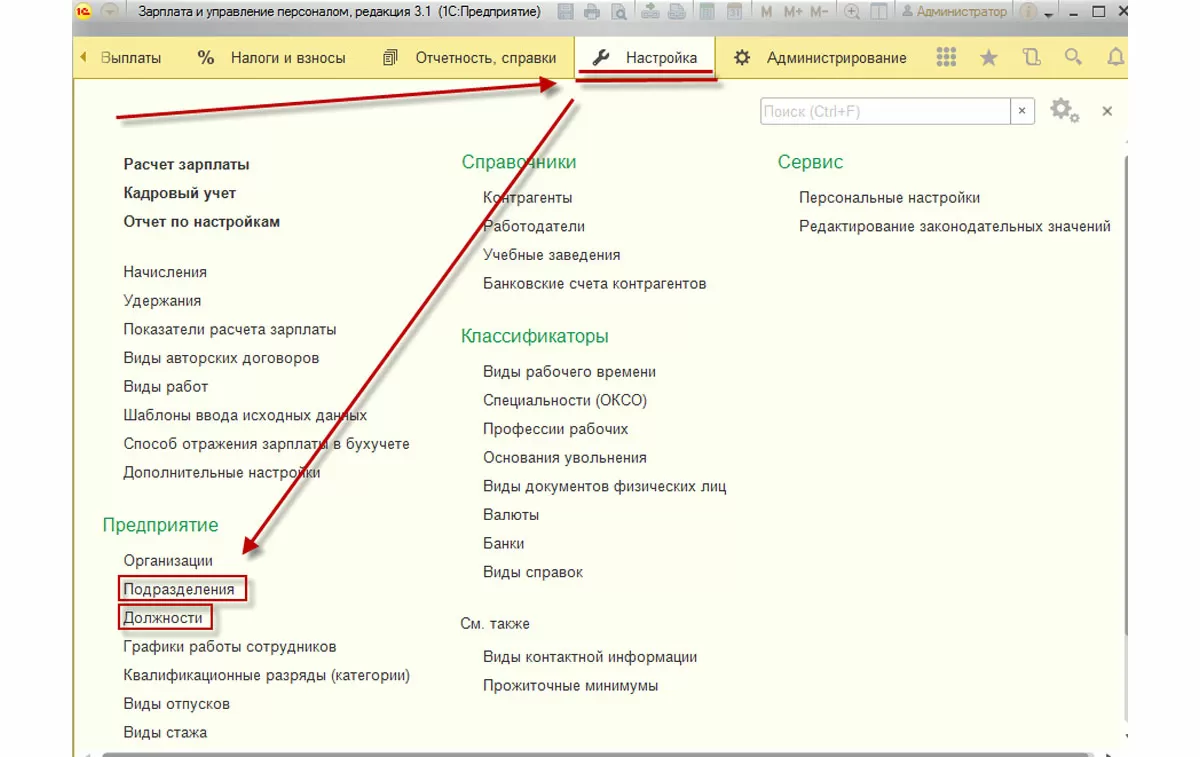This screenshot has width=1200, height=757.
Task: Click the Поиск (Ctrl+F) search field
Action: [885, 111]
